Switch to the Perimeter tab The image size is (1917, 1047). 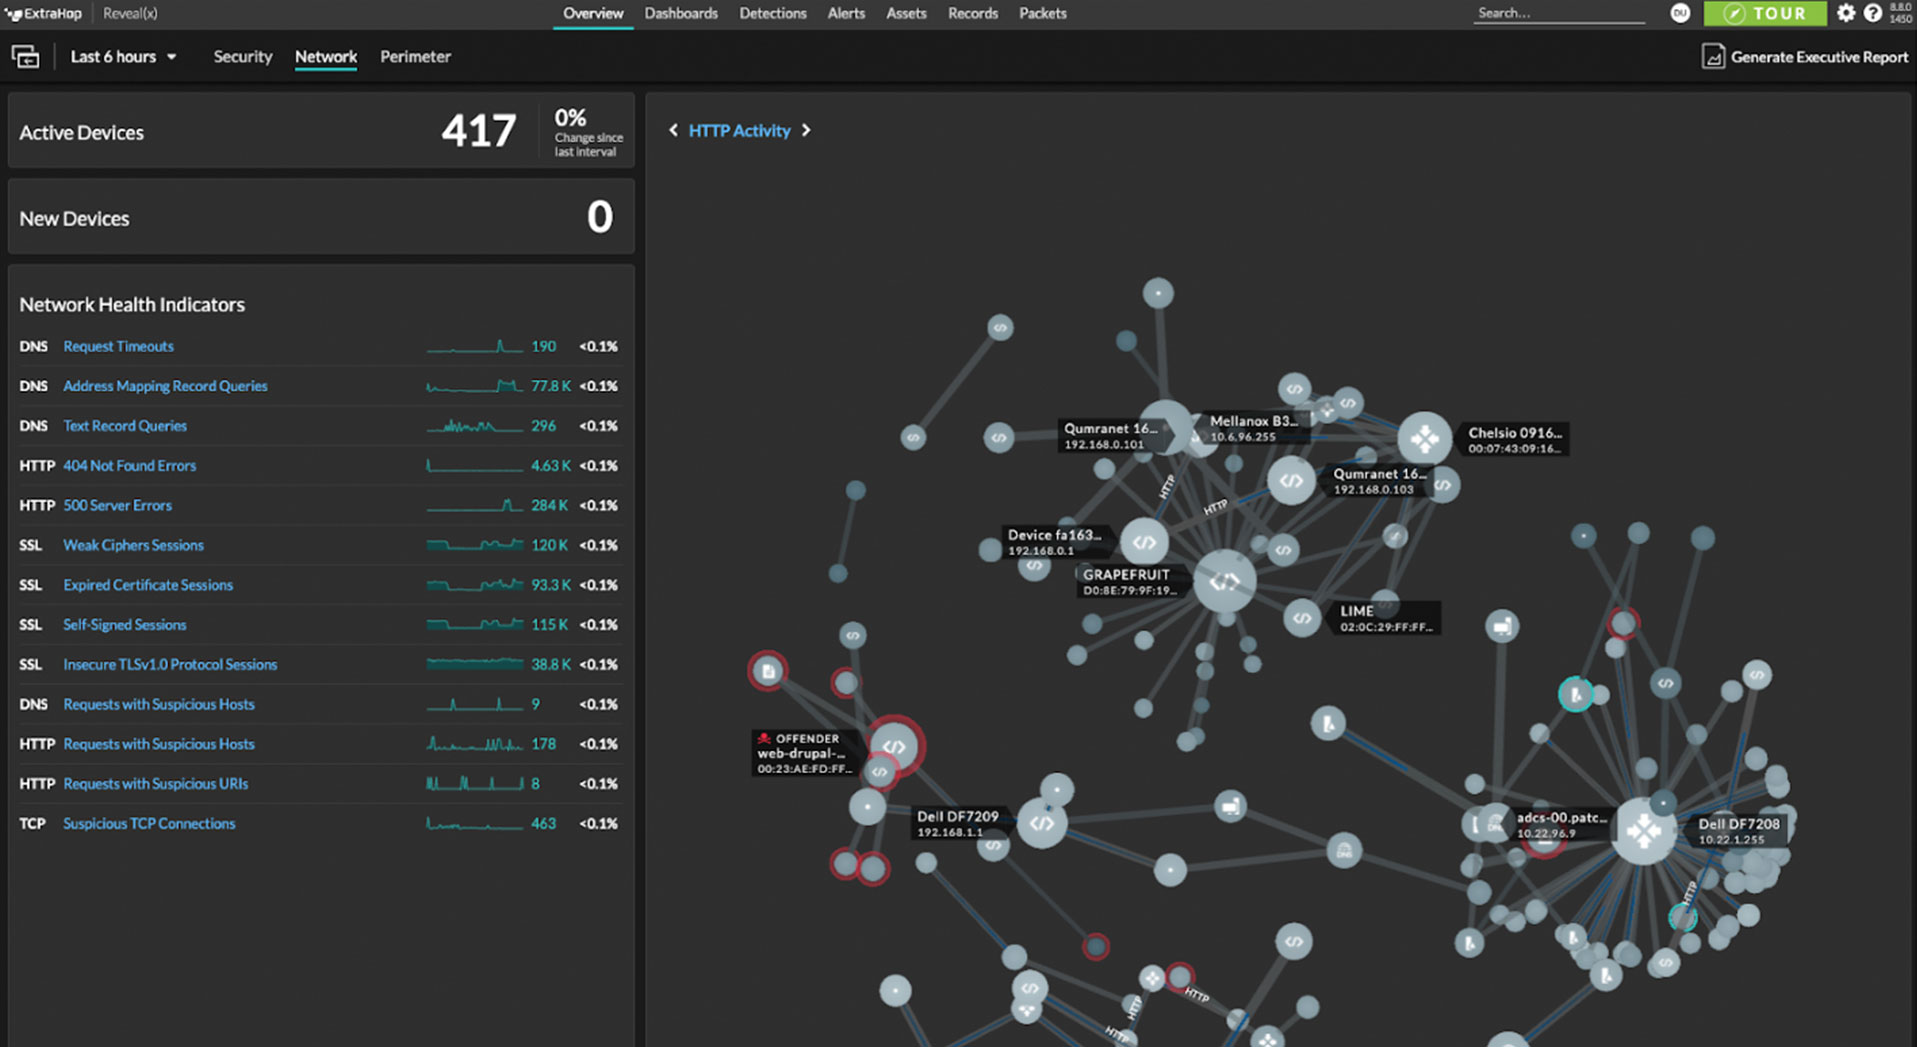[x=416, y=57]
